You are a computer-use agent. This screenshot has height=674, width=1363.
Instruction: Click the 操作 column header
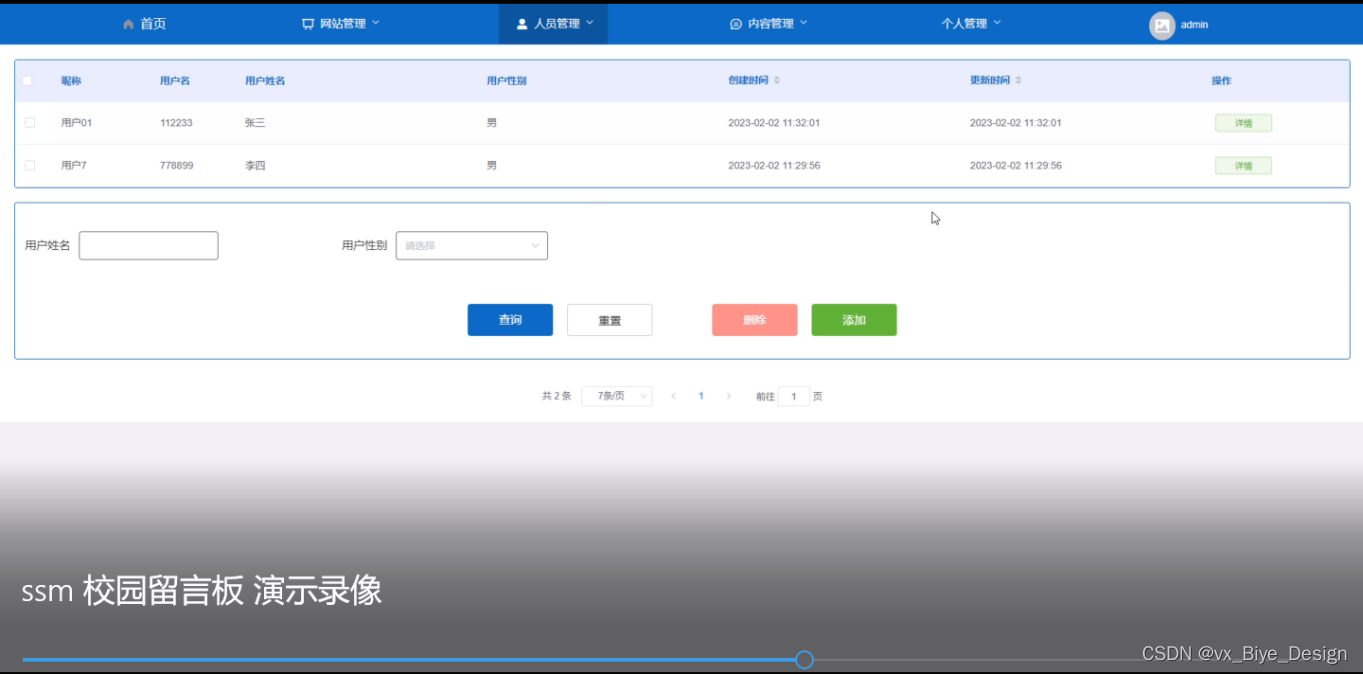click(x=1221, y=81)
